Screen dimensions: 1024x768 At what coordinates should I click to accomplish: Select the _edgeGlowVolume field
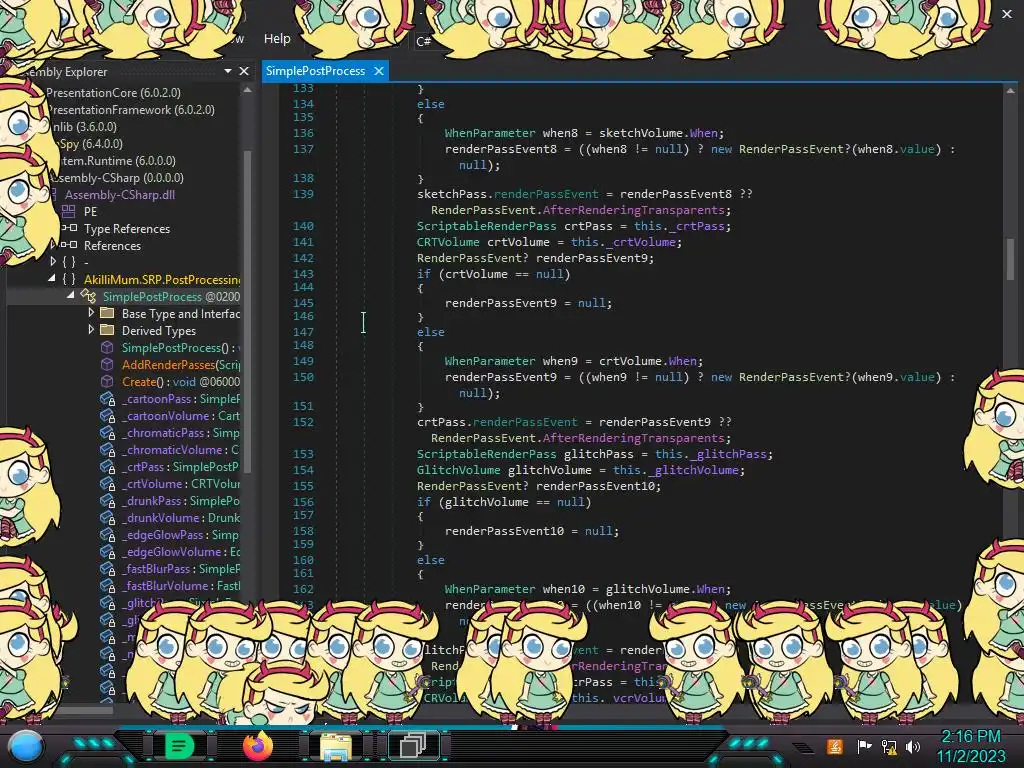181,551
